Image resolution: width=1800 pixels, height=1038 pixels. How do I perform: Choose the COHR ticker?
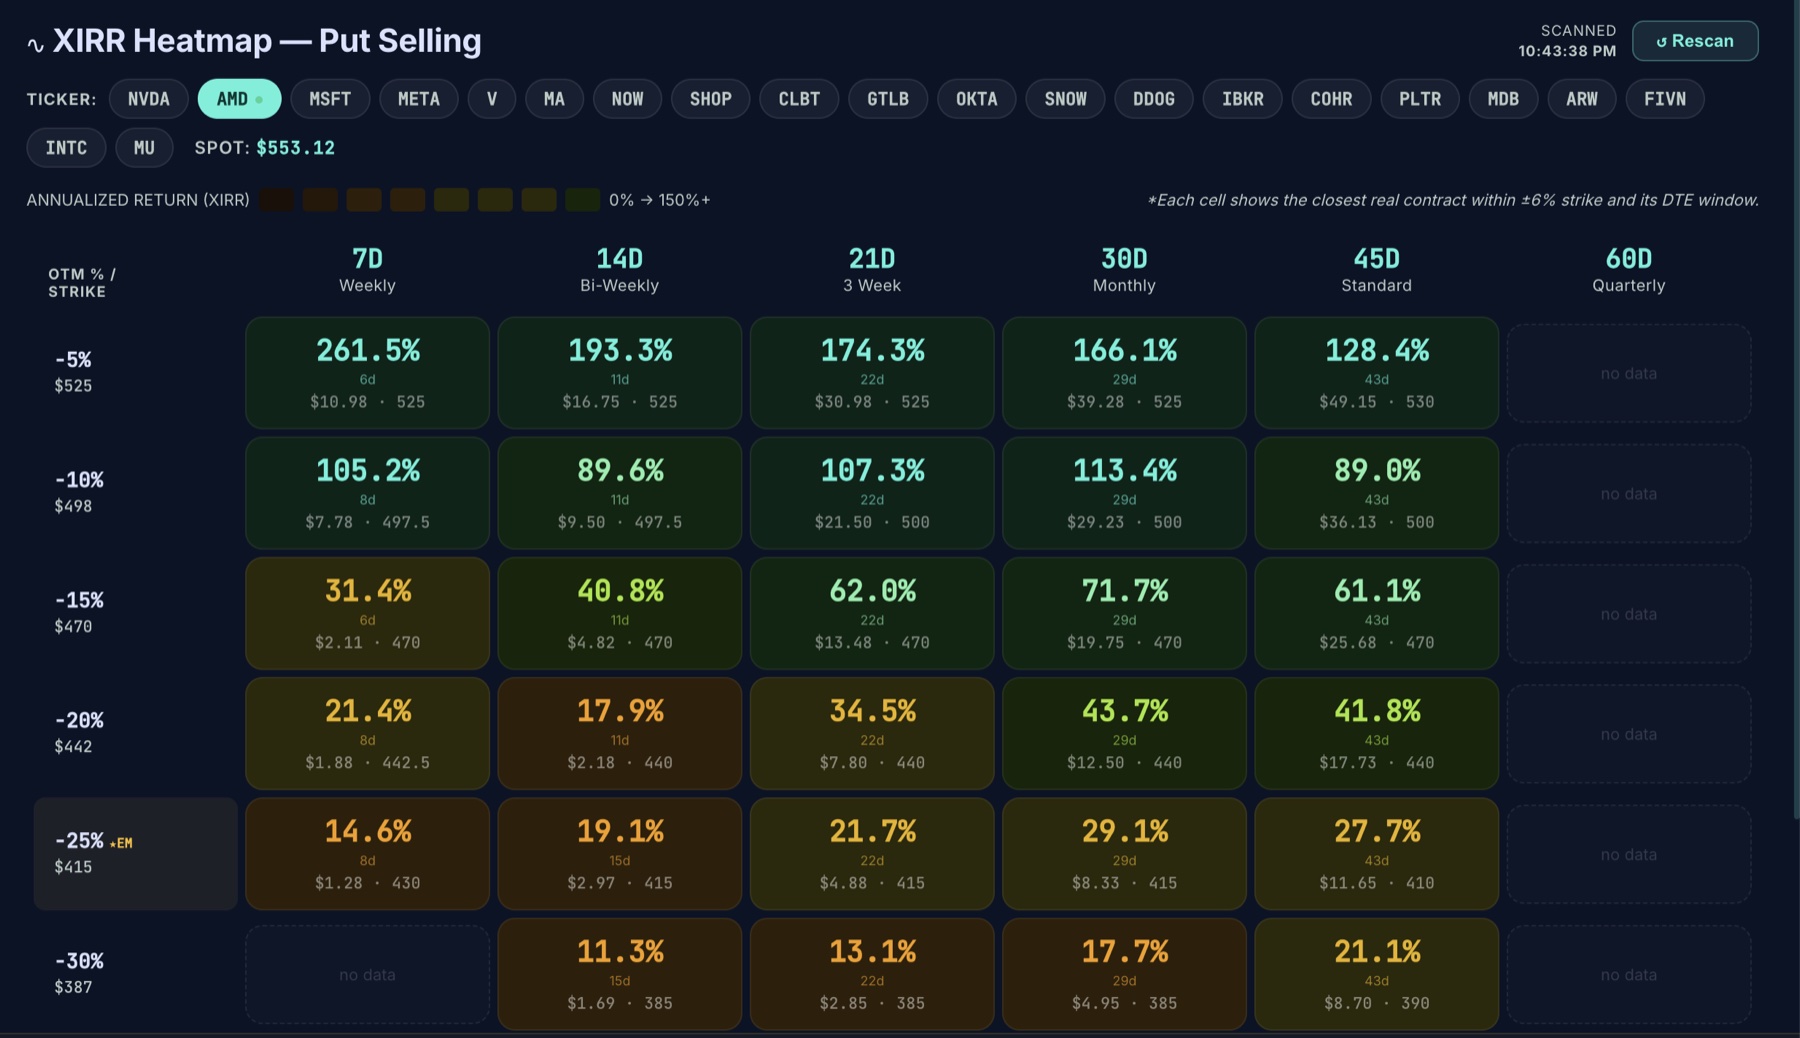(1331, 99)
